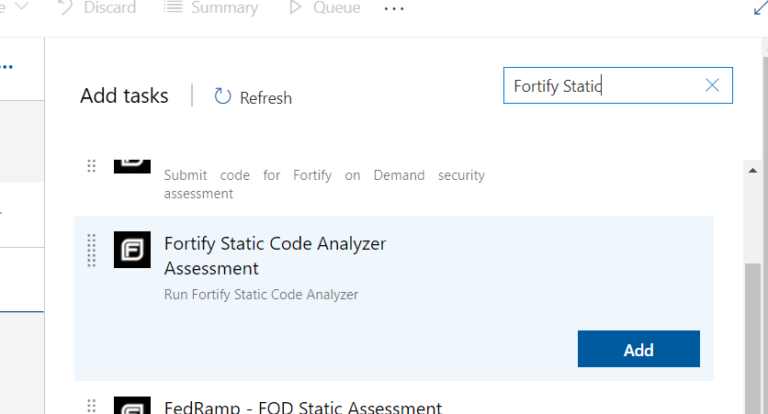Click the Fortify Static Code Analyzer logo icon
Viewport: 768px width, 414px height.
(132, 250)
